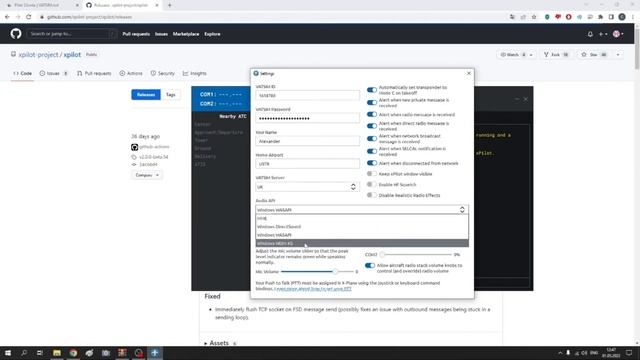640x360 pixels.
Task: Star the xpilot repository
Action: (594, 55)
